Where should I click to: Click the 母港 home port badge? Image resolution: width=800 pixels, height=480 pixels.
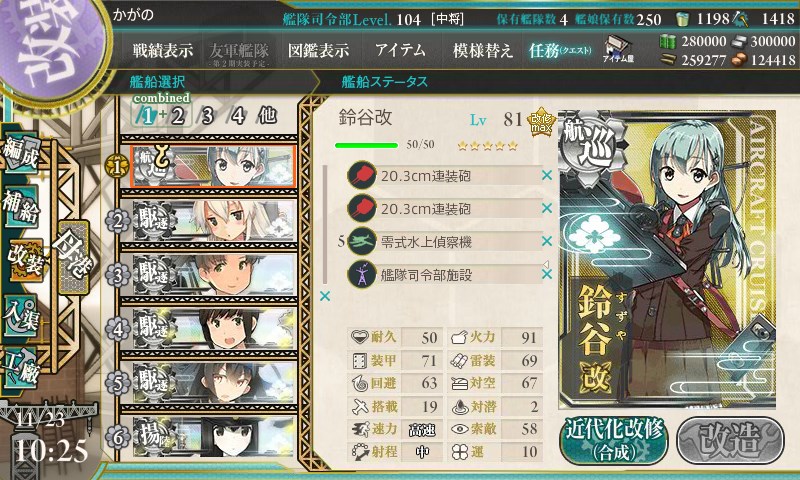pyautogui.click(x=73, y=257)
